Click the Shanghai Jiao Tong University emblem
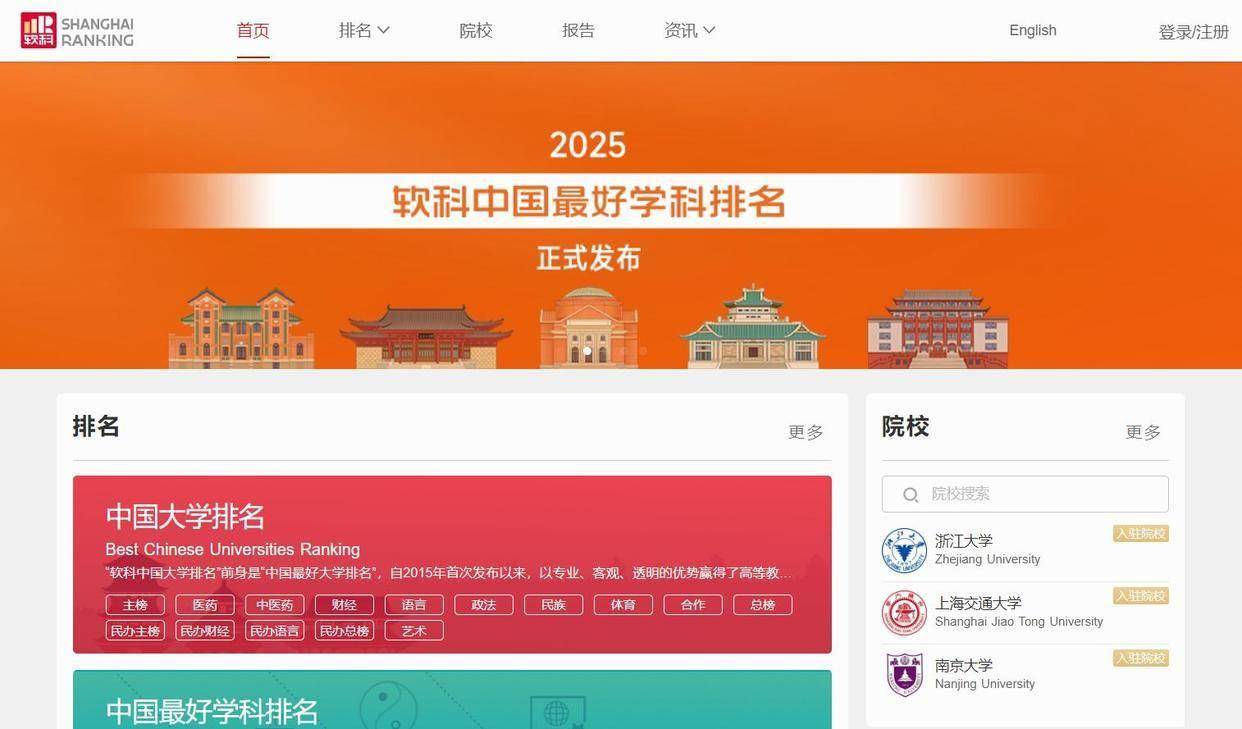The width and height of the screenshot is (1242, 729). [x=904, y=612]
